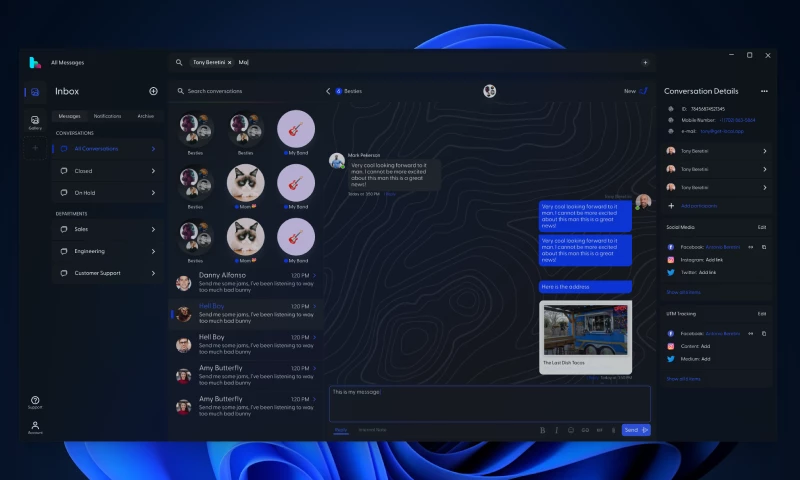The height and width of the screenshot is (480, 800).
Task: Expand the Sales department
Action: click(x=106, y=229)
